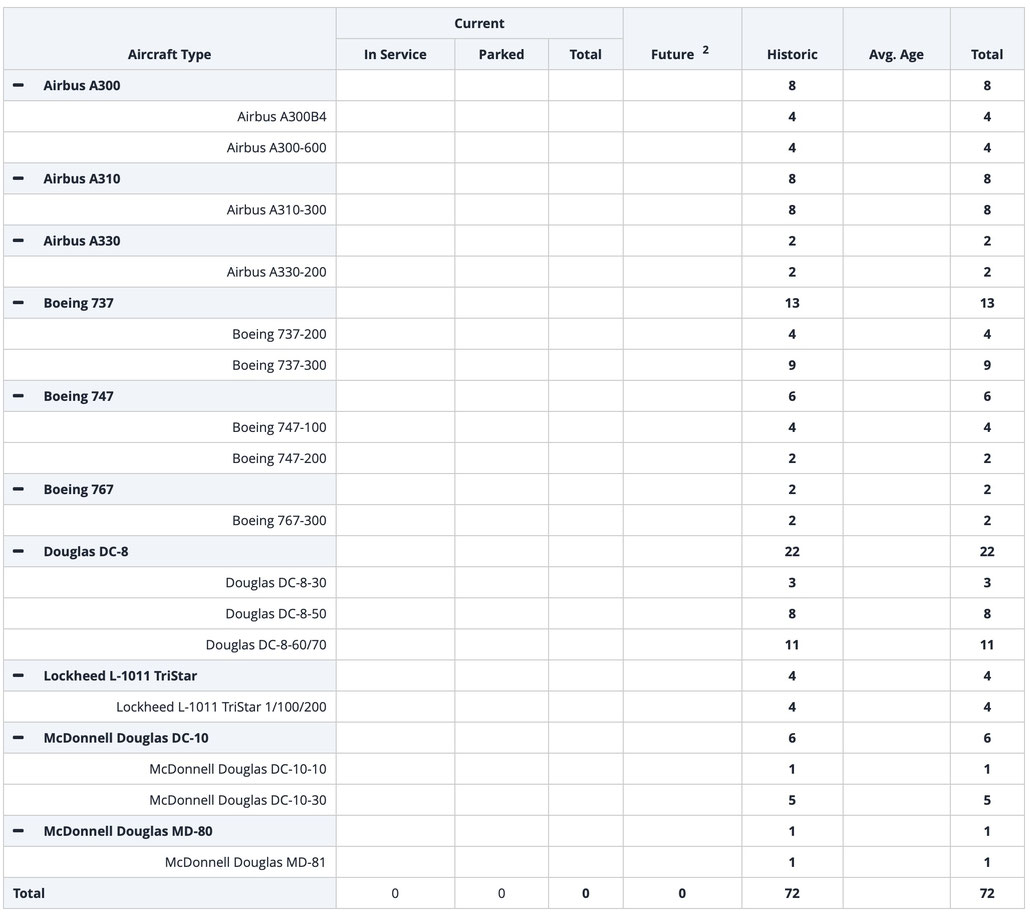This screenshot has height=913, width=1030.
Task: Click the Parked column header
Action: point(501,55)
